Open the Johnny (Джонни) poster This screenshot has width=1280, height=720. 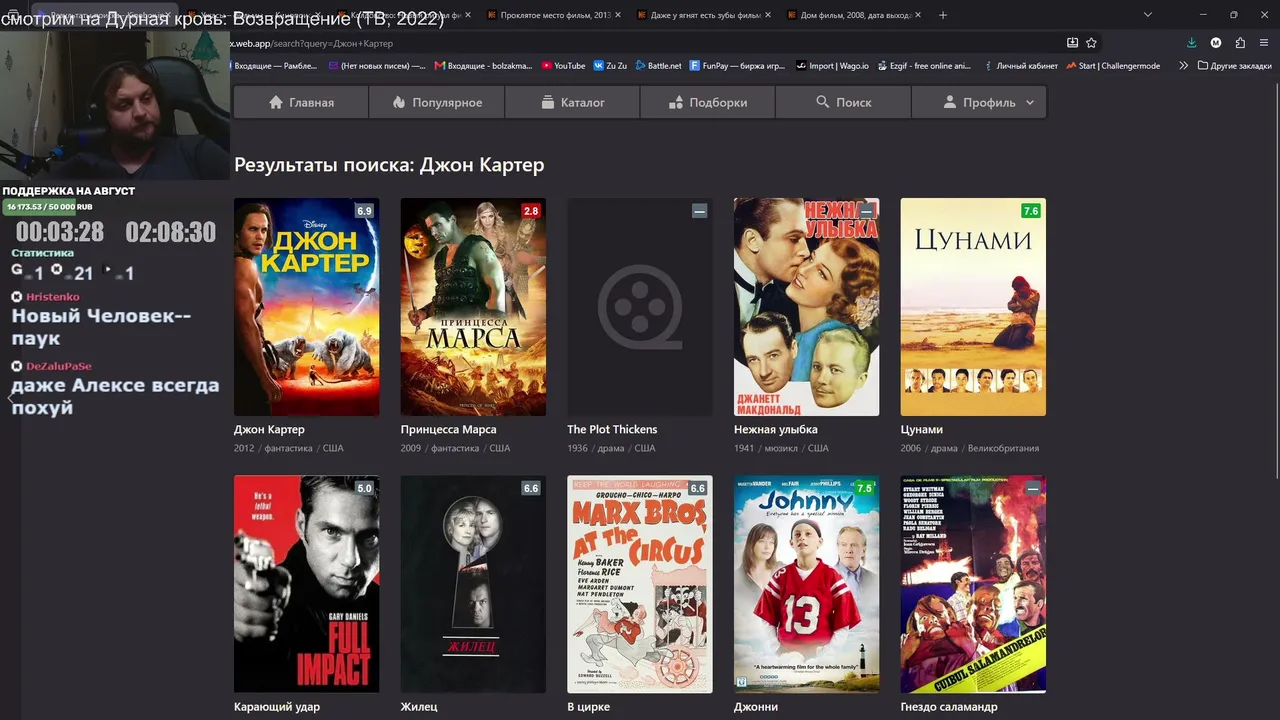pos(806,584)
